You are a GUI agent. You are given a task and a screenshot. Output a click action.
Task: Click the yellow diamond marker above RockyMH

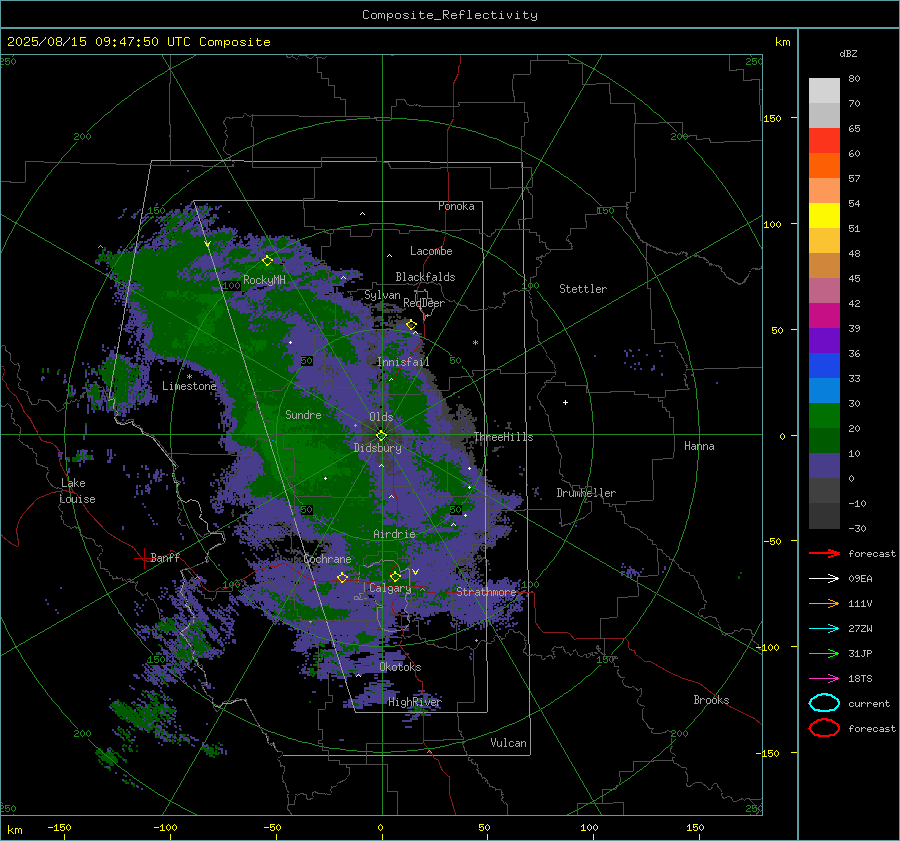(x=267, y=261)
